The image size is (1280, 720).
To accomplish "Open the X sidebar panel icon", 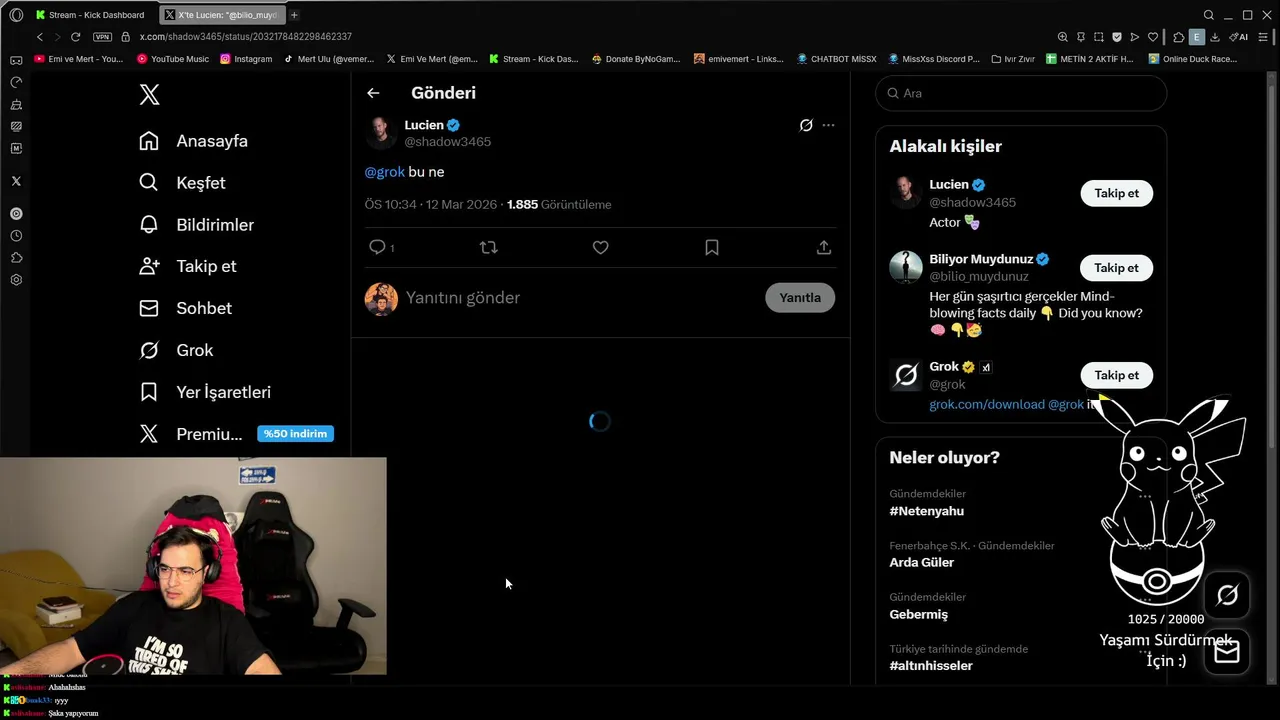I will (16, 181).
